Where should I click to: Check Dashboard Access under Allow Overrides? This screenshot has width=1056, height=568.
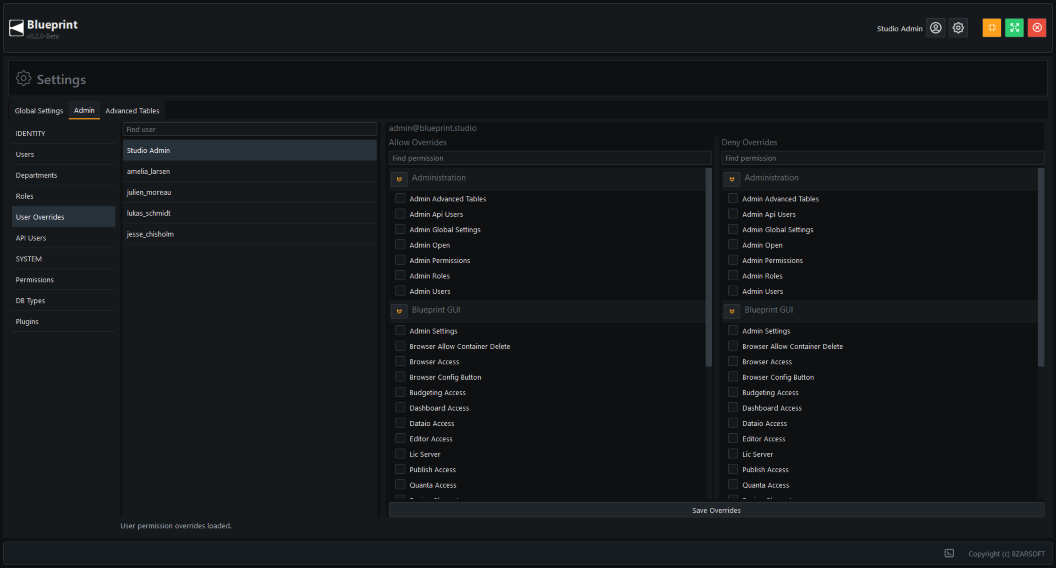[400, 408]
